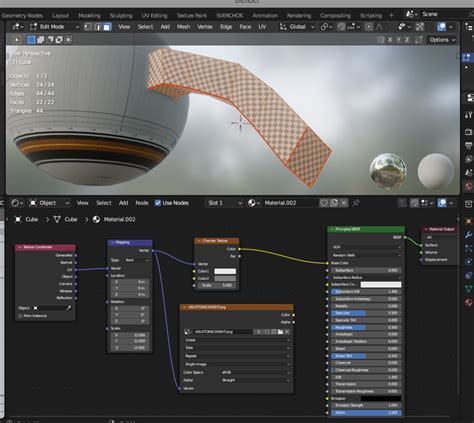The image size is (474, 423).
Task: Add a new workspace with the plus button
Action: pyautogui.click(x=391, y=15)
